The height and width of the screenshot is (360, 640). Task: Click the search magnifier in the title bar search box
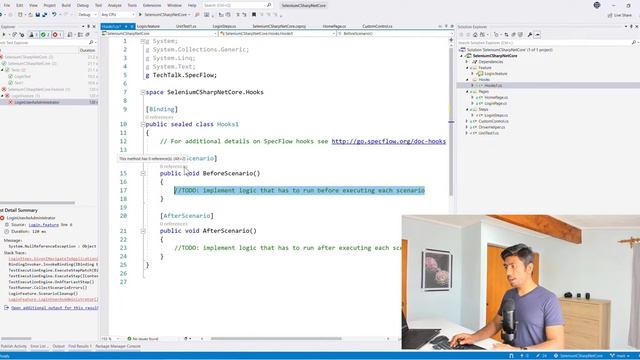(269, 5)
